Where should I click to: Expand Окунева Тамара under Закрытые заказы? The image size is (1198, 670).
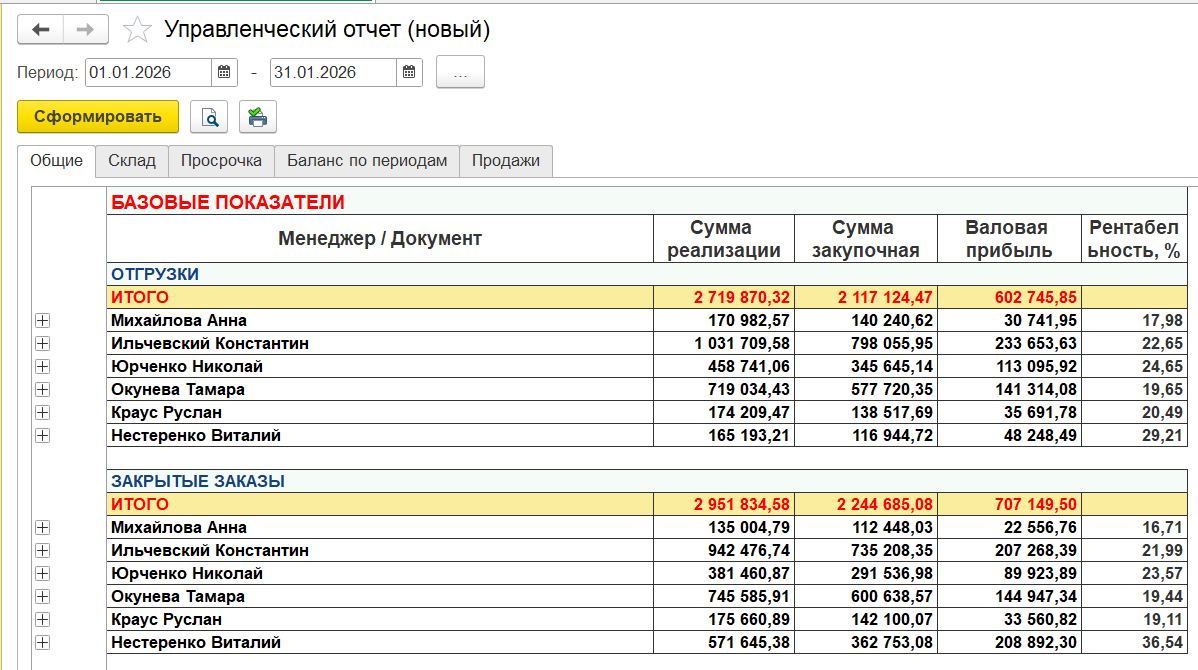coord(43,597)
